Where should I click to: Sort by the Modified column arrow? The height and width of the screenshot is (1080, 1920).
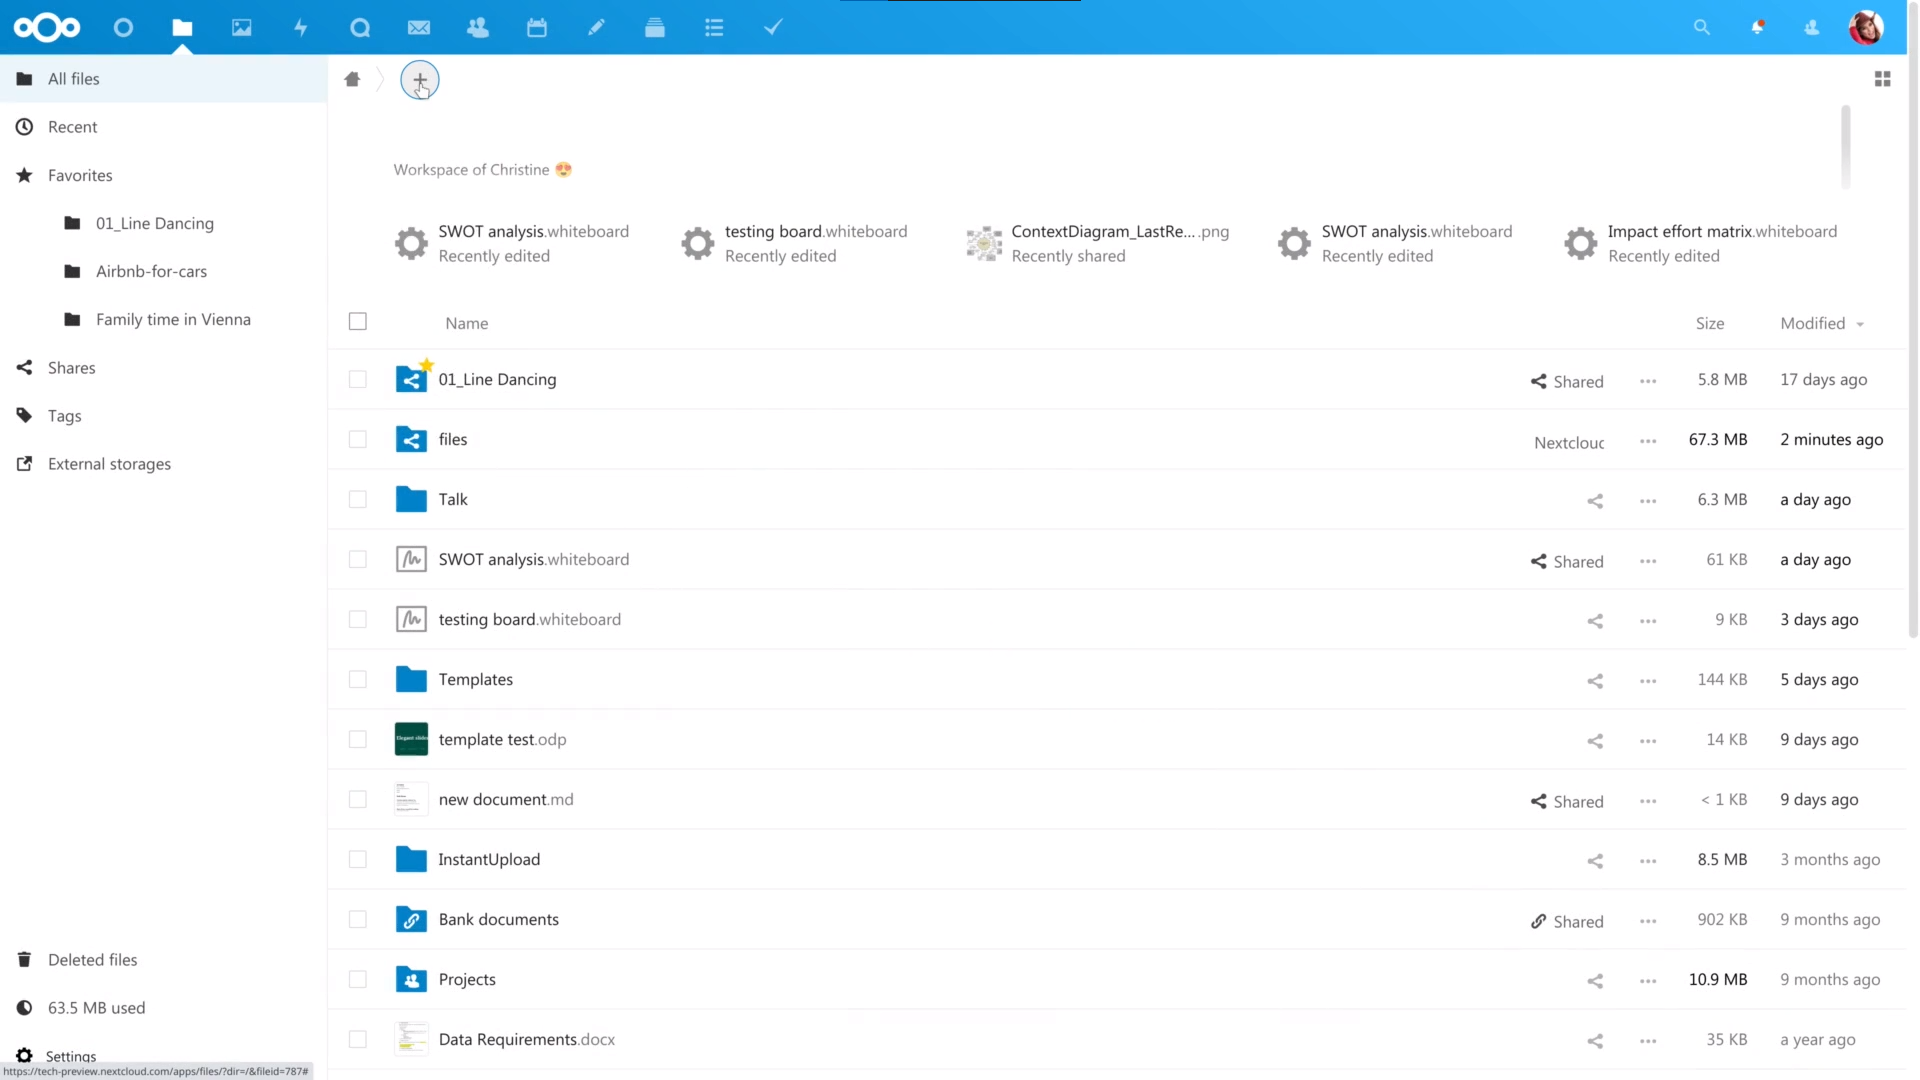click(1860, 324)
